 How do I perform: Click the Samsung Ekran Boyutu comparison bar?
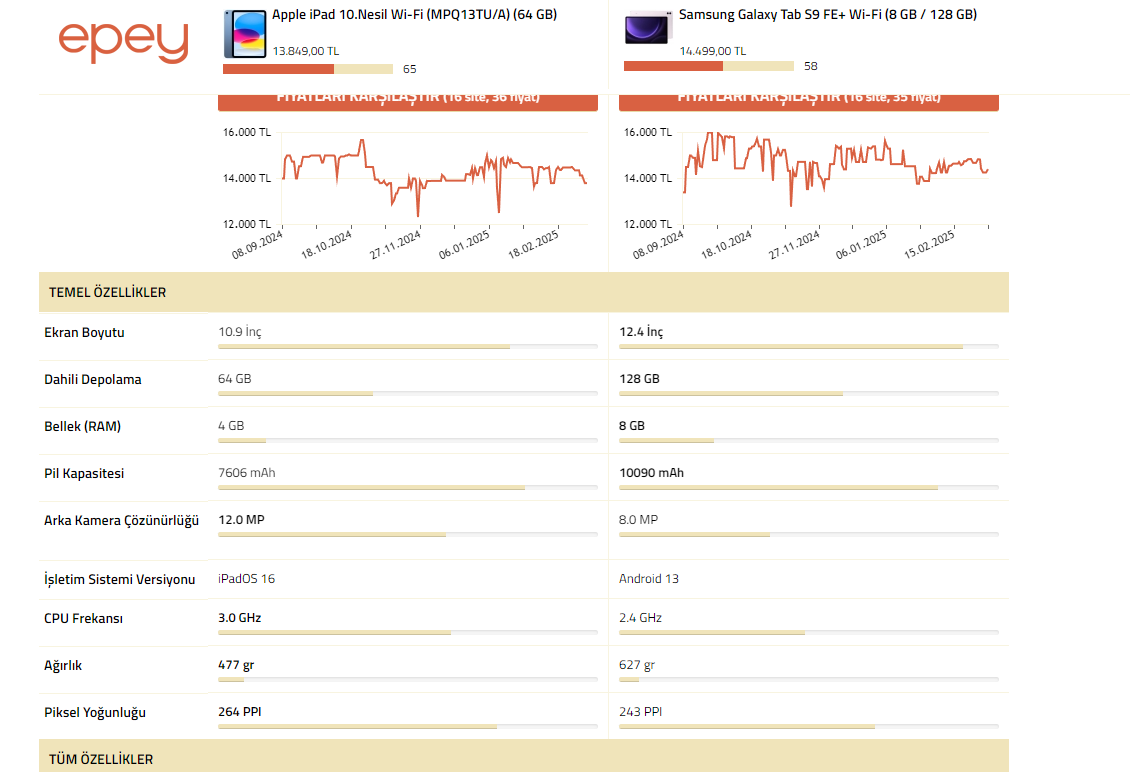(x=809, y=347)
